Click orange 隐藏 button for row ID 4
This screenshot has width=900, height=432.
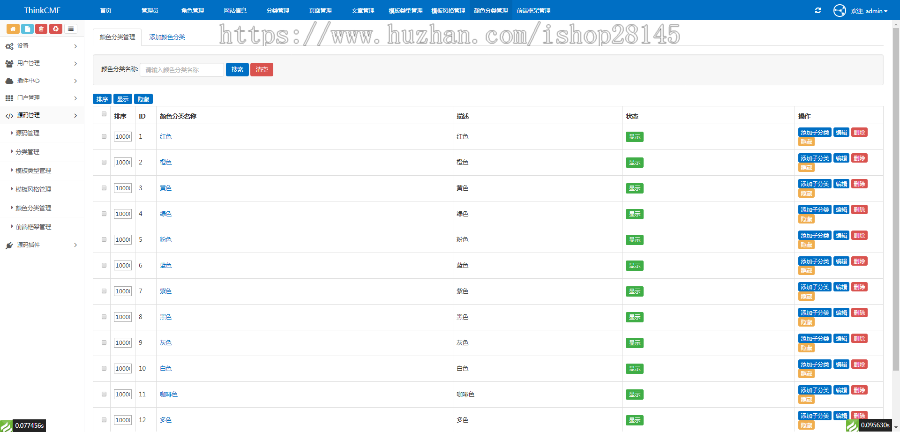(806, 219)
